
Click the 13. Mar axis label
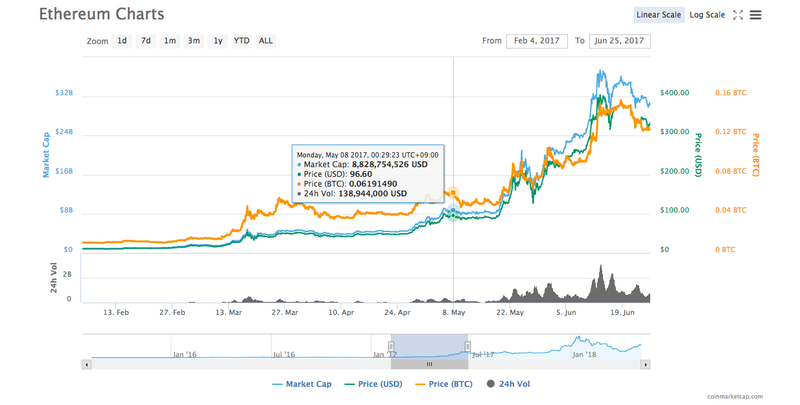coord(228,312)
